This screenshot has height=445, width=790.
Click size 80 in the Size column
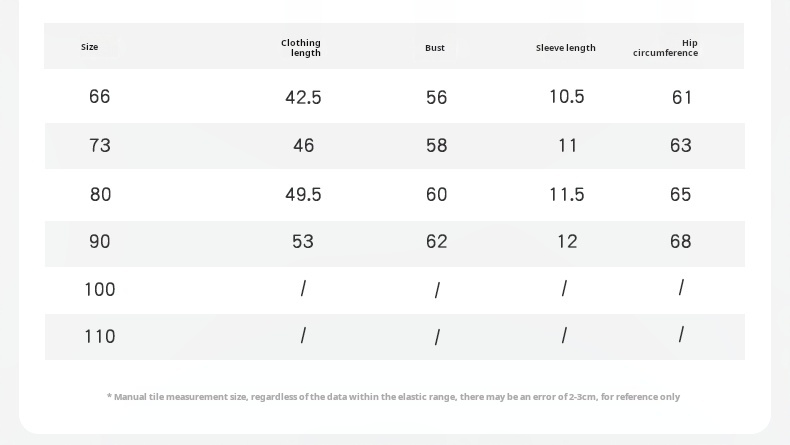[101, 195]
